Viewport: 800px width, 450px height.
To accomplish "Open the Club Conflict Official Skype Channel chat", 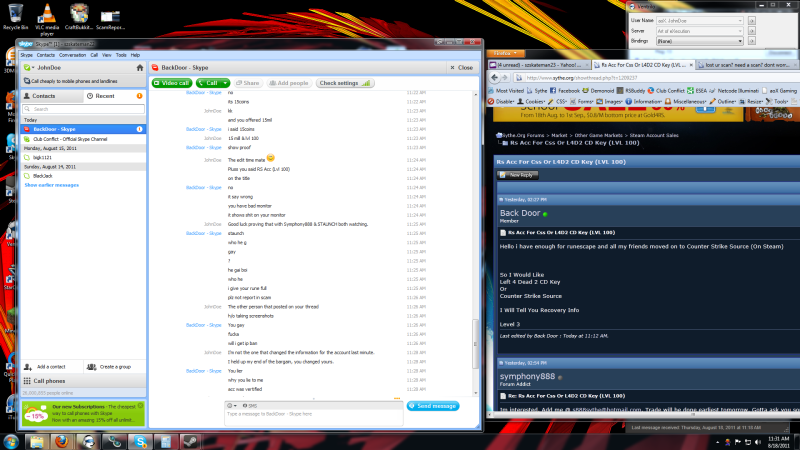I will pos(83,139).
